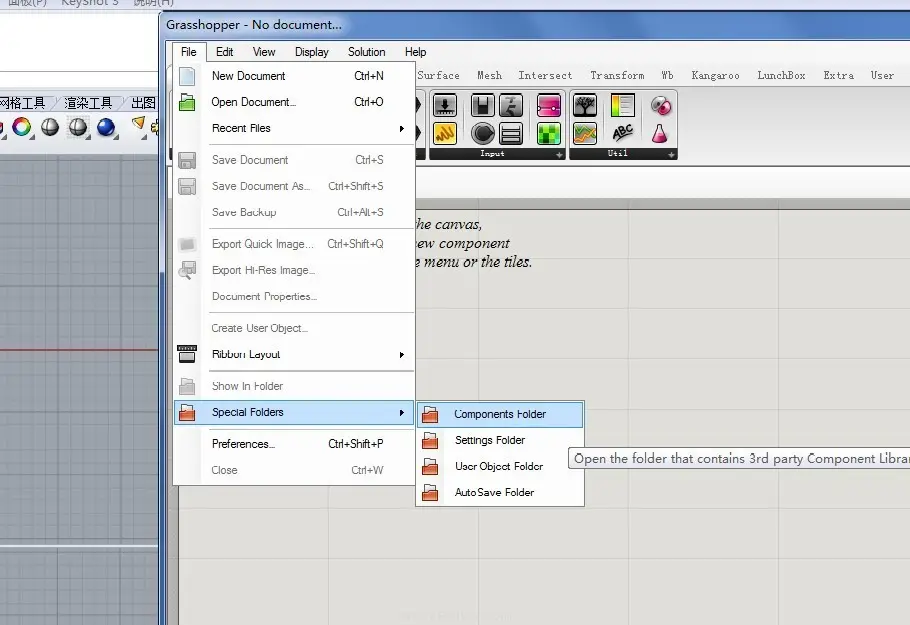
Task: Expand the Recent Files submenu
Action: (x=294, y=128)
